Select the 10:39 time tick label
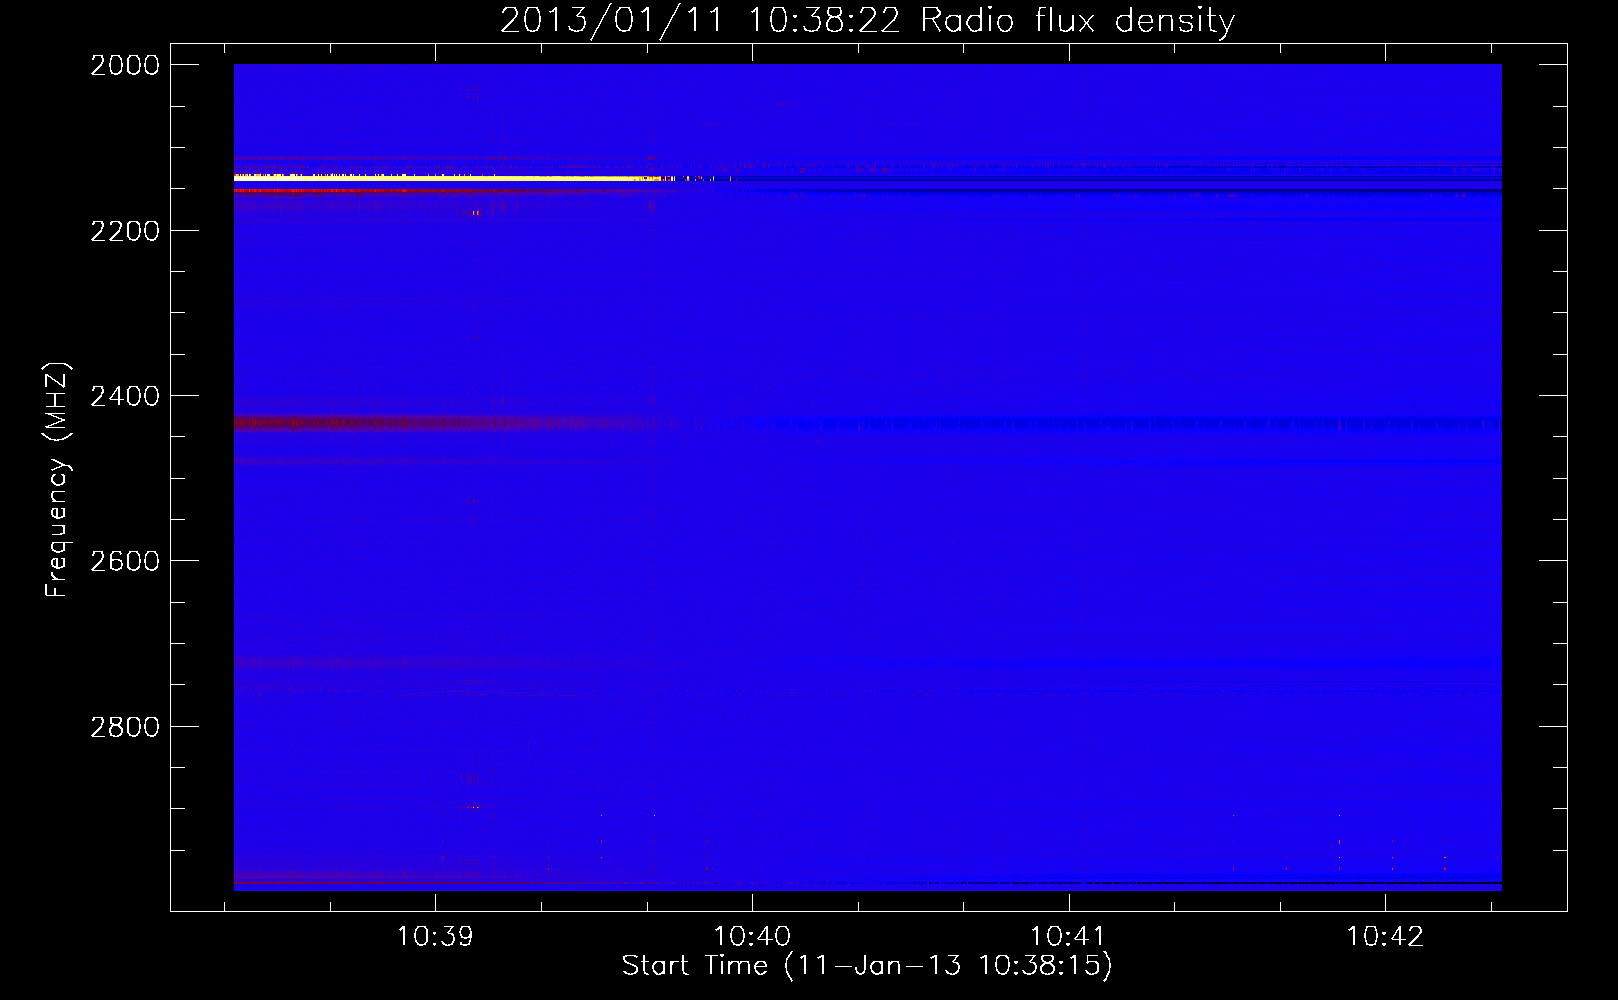Image resolution: width=1618 pixels, height=1000 pixels. tap(435, 937)
